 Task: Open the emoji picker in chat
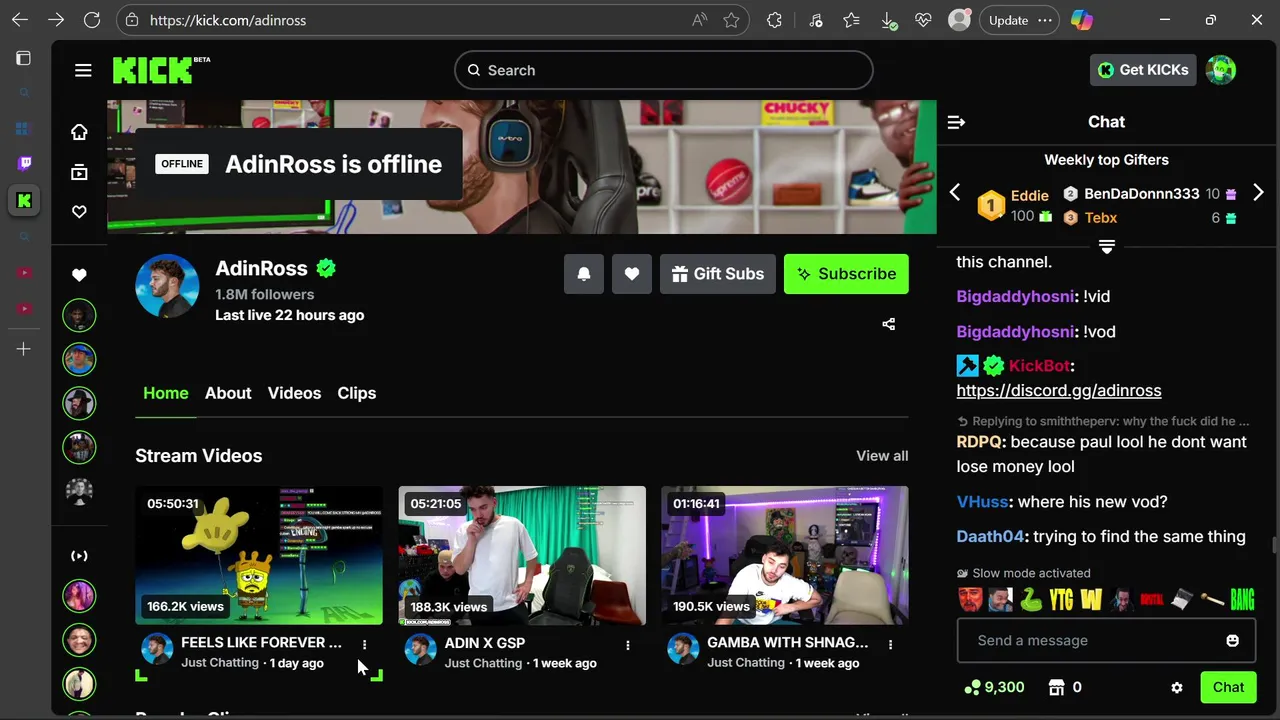click(x=1233, y=641)
